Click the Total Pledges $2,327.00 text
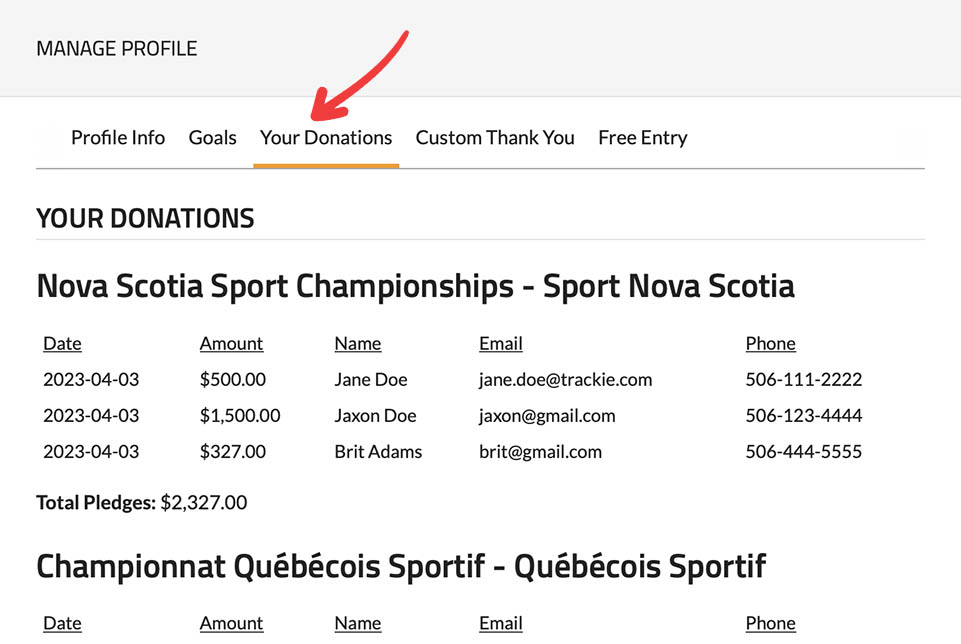This screenshot has width=961, height=644. pos(141,502)
